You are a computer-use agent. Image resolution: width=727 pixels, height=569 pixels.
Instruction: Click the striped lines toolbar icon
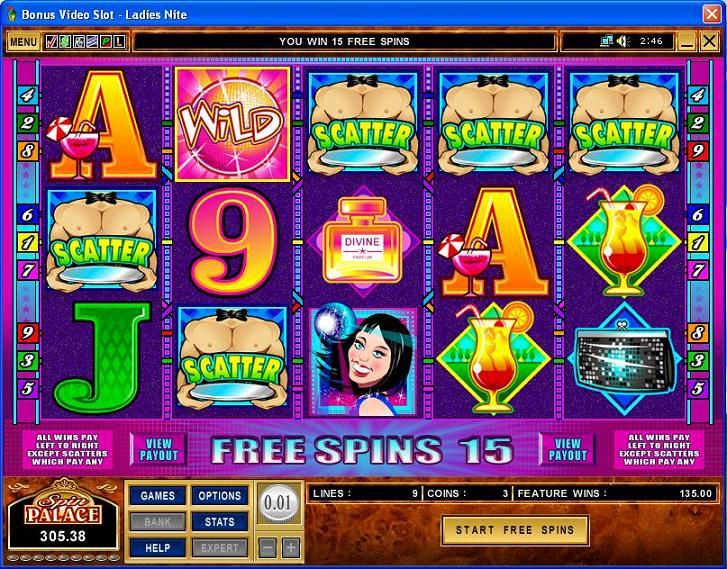[92, 42]
